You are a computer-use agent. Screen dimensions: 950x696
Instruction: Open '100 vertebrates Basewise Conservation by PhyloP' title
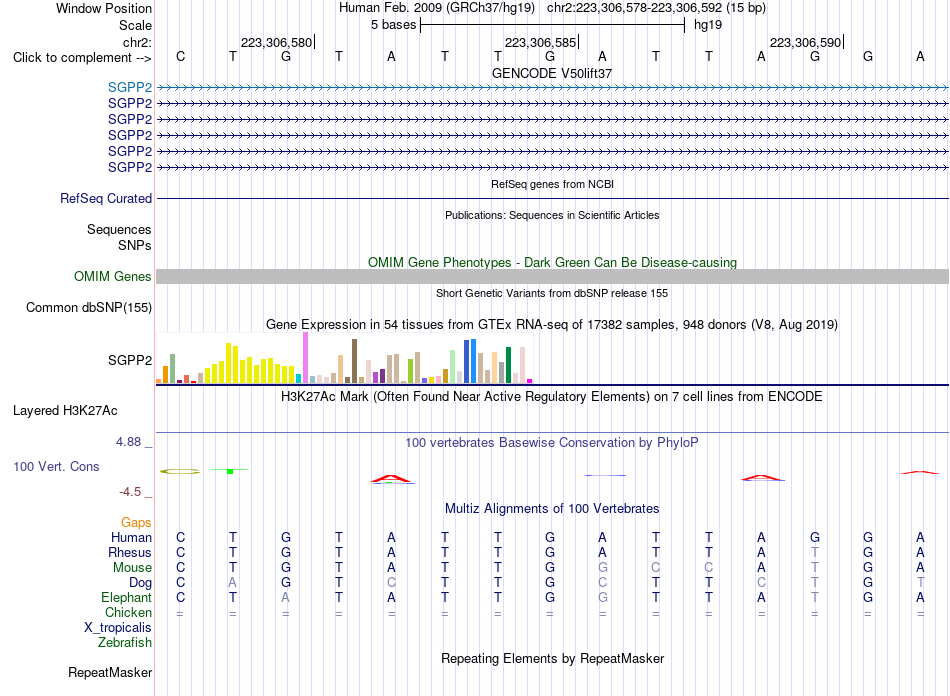point(552,443)
